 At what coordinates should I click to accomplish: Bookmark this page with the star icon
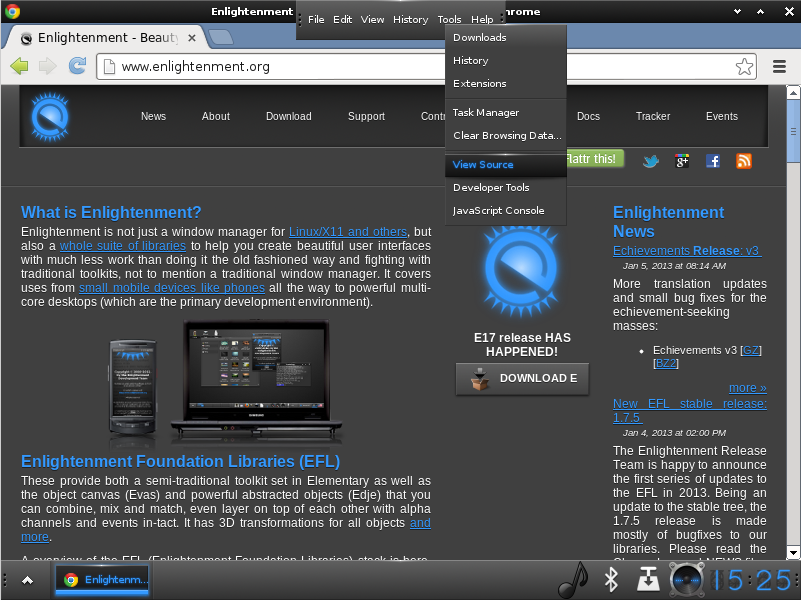click(x=744, y=67)
